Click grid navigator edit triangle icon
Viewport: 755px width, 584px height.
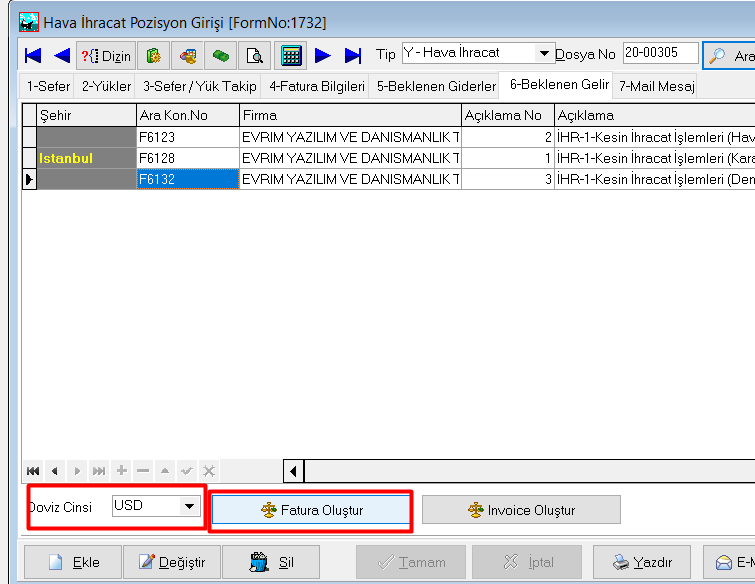(x=165, y=471)
